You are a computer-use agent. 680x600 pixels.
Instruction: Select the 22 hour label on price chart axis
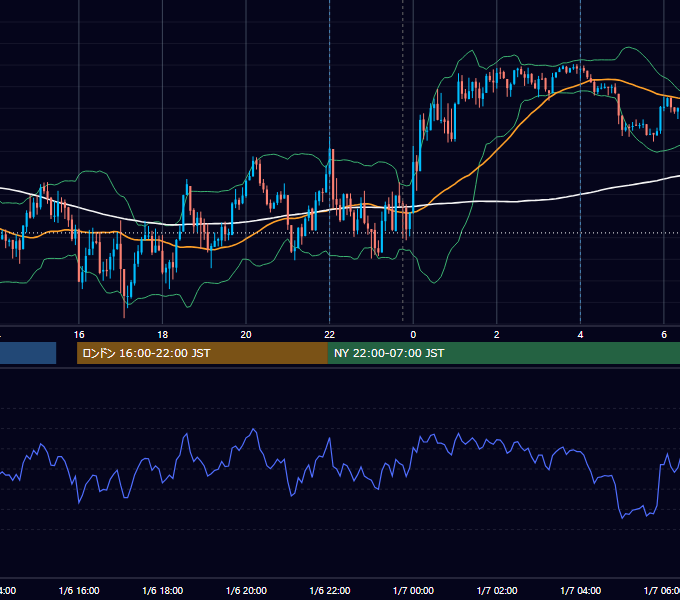[x=330, y=334]
